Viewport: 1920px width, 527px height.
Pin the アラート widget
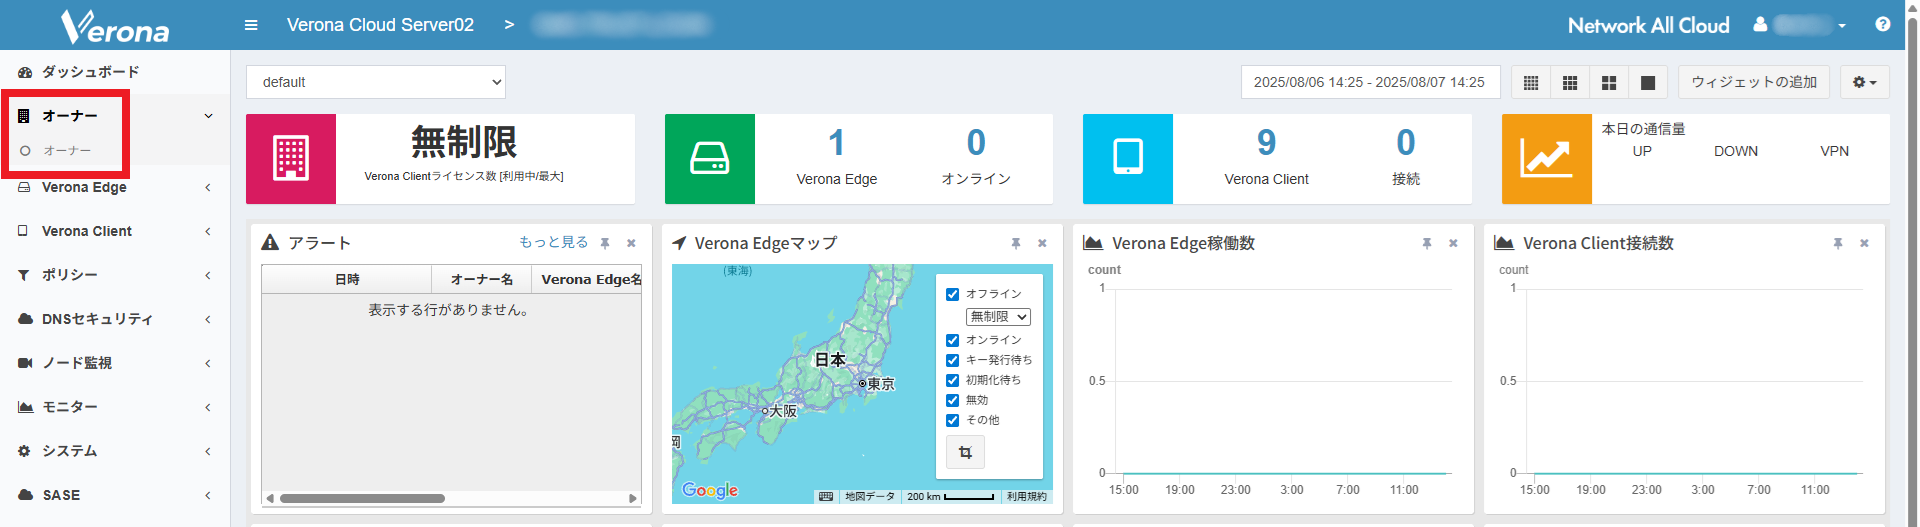pos(605,243)
